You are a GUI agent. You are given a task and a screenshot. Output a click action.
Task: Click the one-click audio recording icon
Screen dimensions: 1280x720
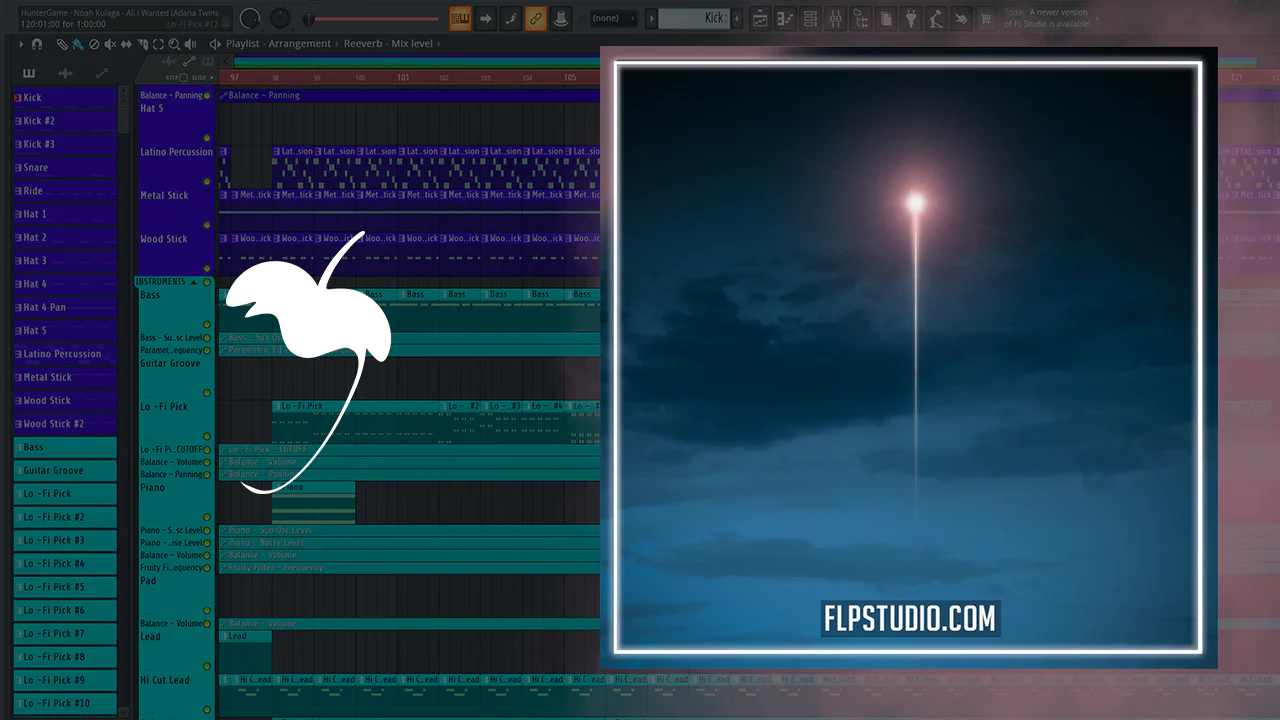pyautogui.click(x=961, y=18)
